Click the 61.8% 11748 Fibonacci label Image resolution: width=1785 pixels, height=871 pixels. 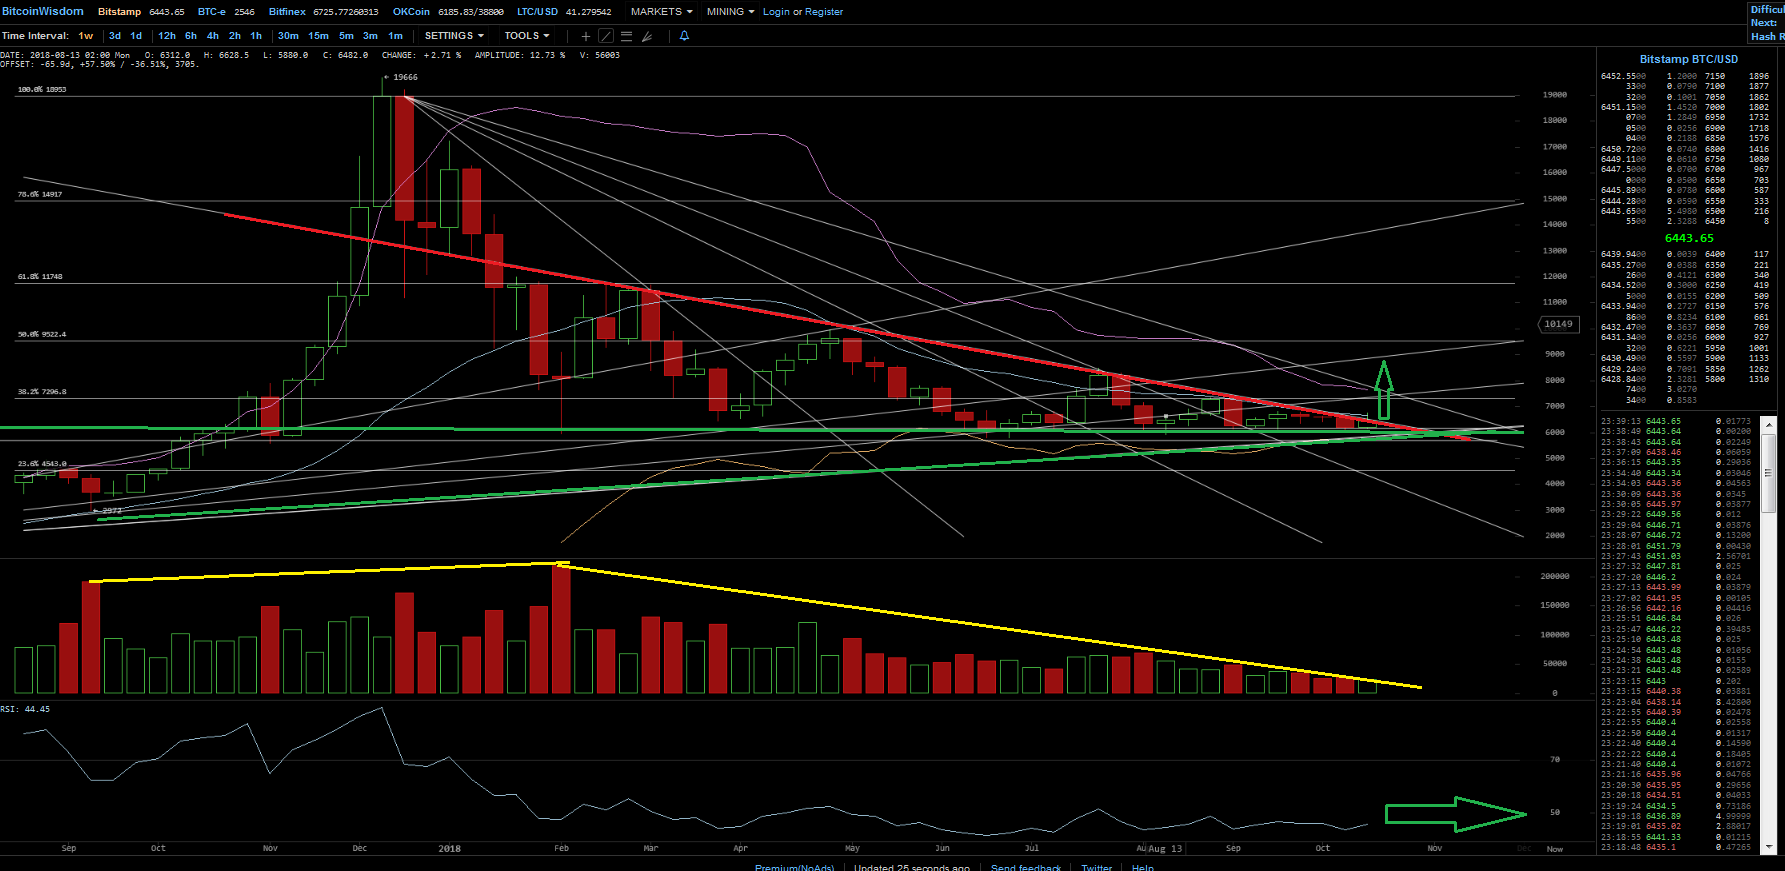click(x=40, y=276)
